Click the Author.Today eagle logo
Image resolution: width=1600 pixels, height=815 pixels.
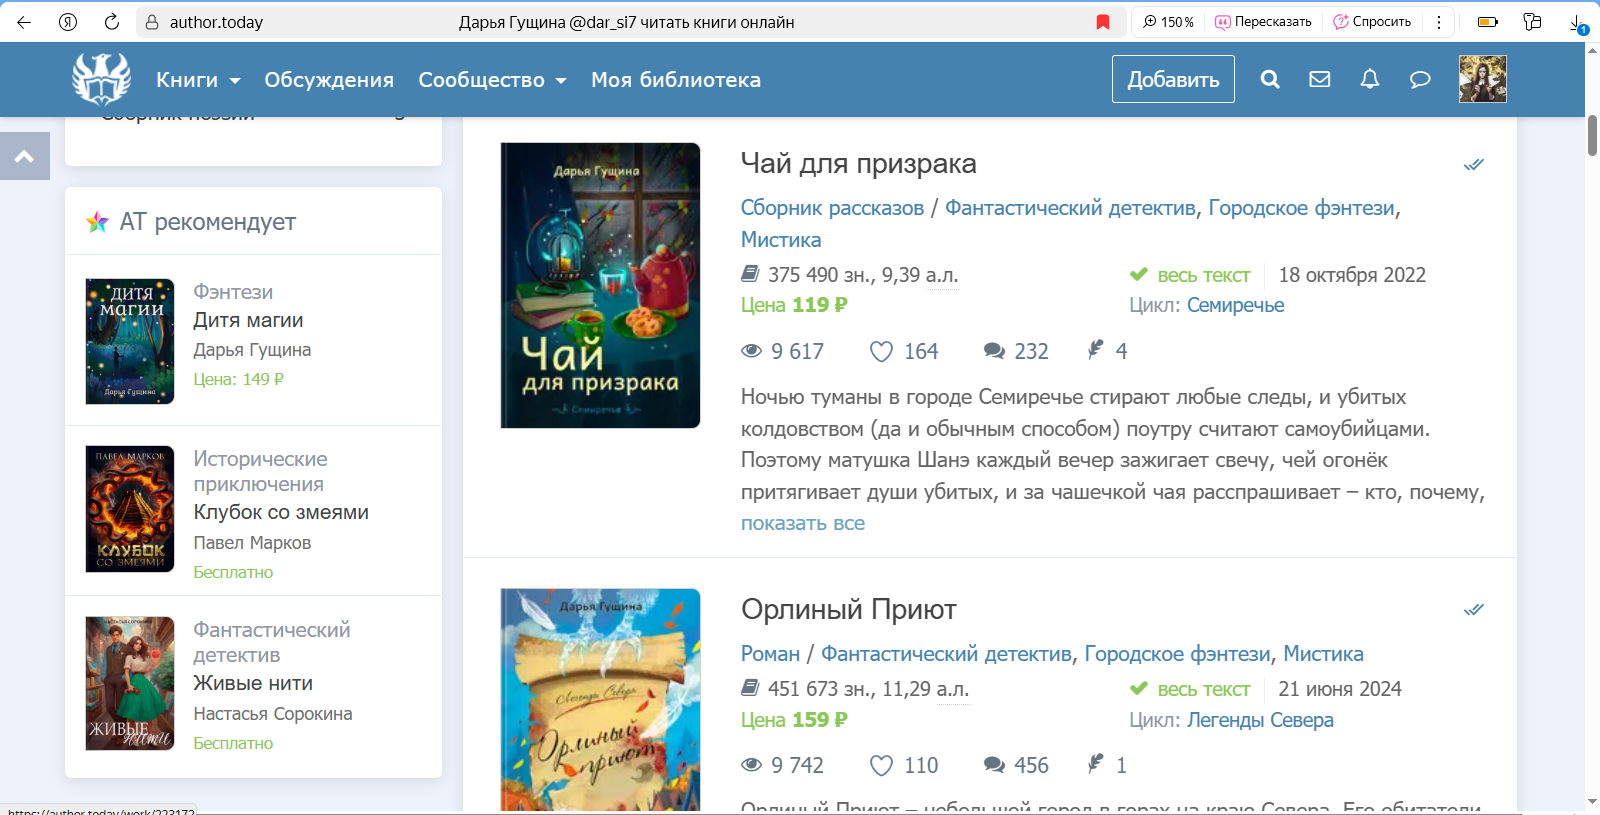101,79
